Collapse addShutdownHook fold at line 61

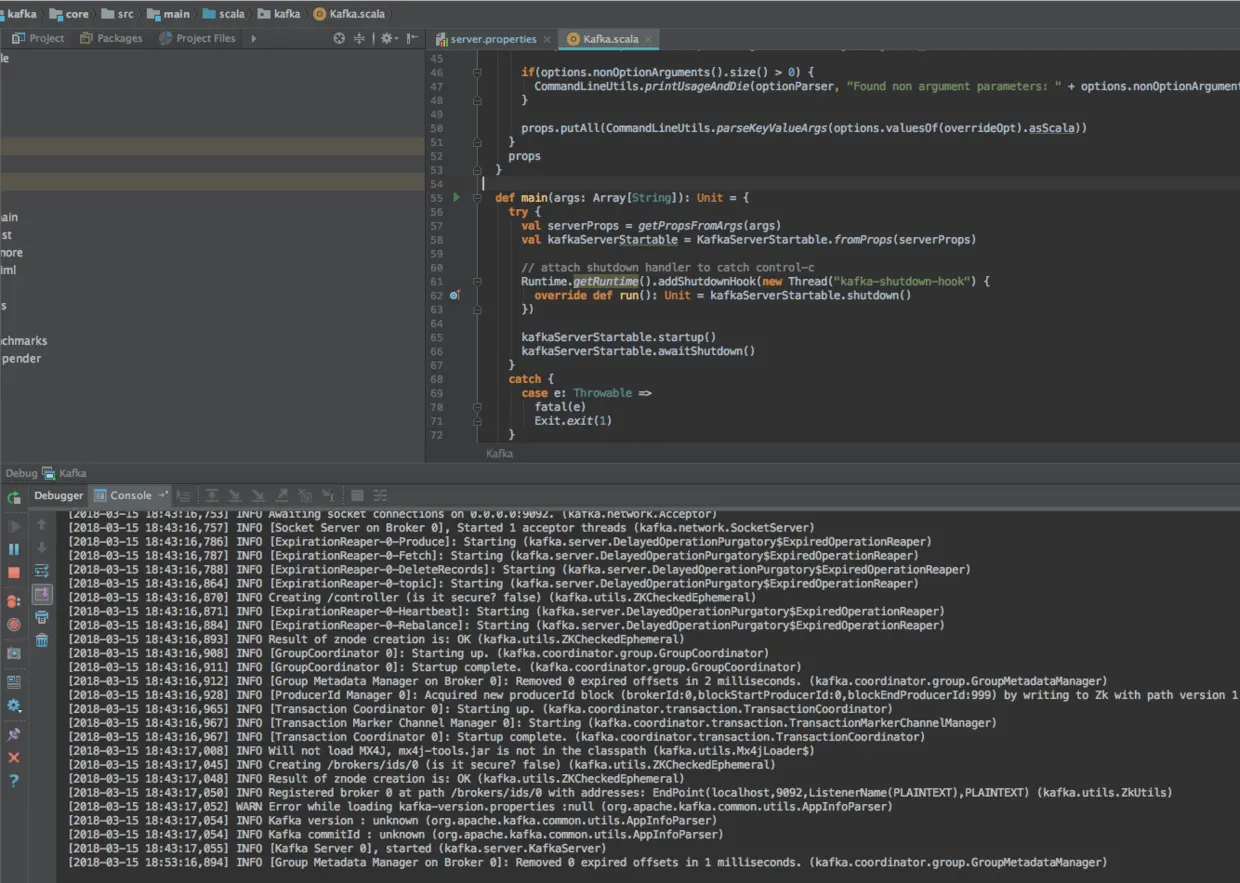coord(478,281)
